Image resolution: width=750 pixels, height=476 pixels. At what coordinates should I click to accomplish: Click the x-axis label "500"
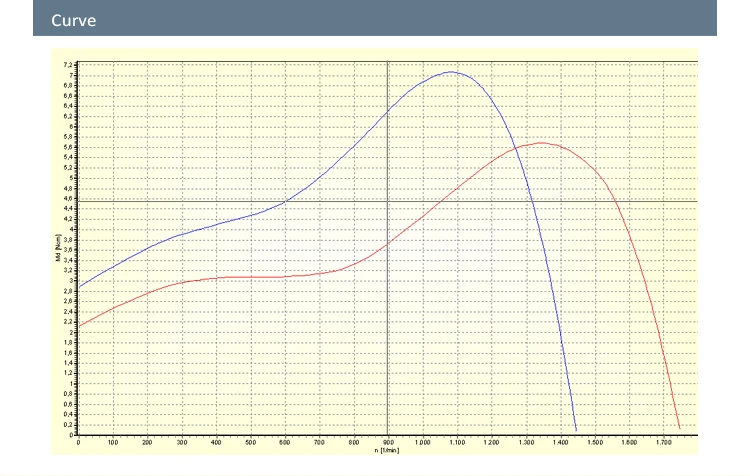[x=251, y=443]
